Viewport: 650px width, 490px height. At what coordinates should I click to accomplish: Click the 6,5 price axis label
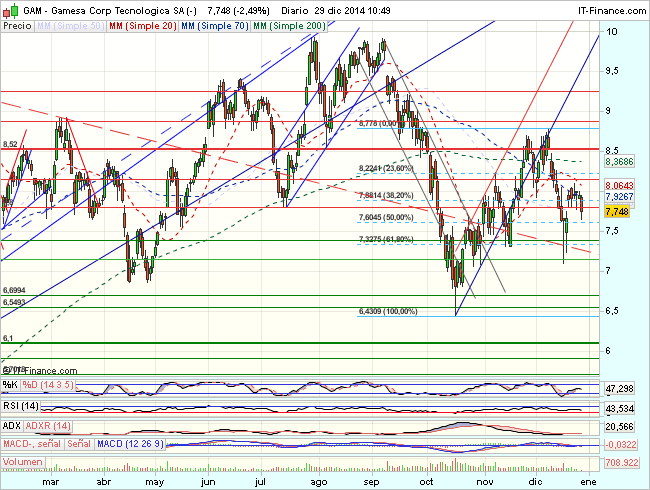click(613, 311)
